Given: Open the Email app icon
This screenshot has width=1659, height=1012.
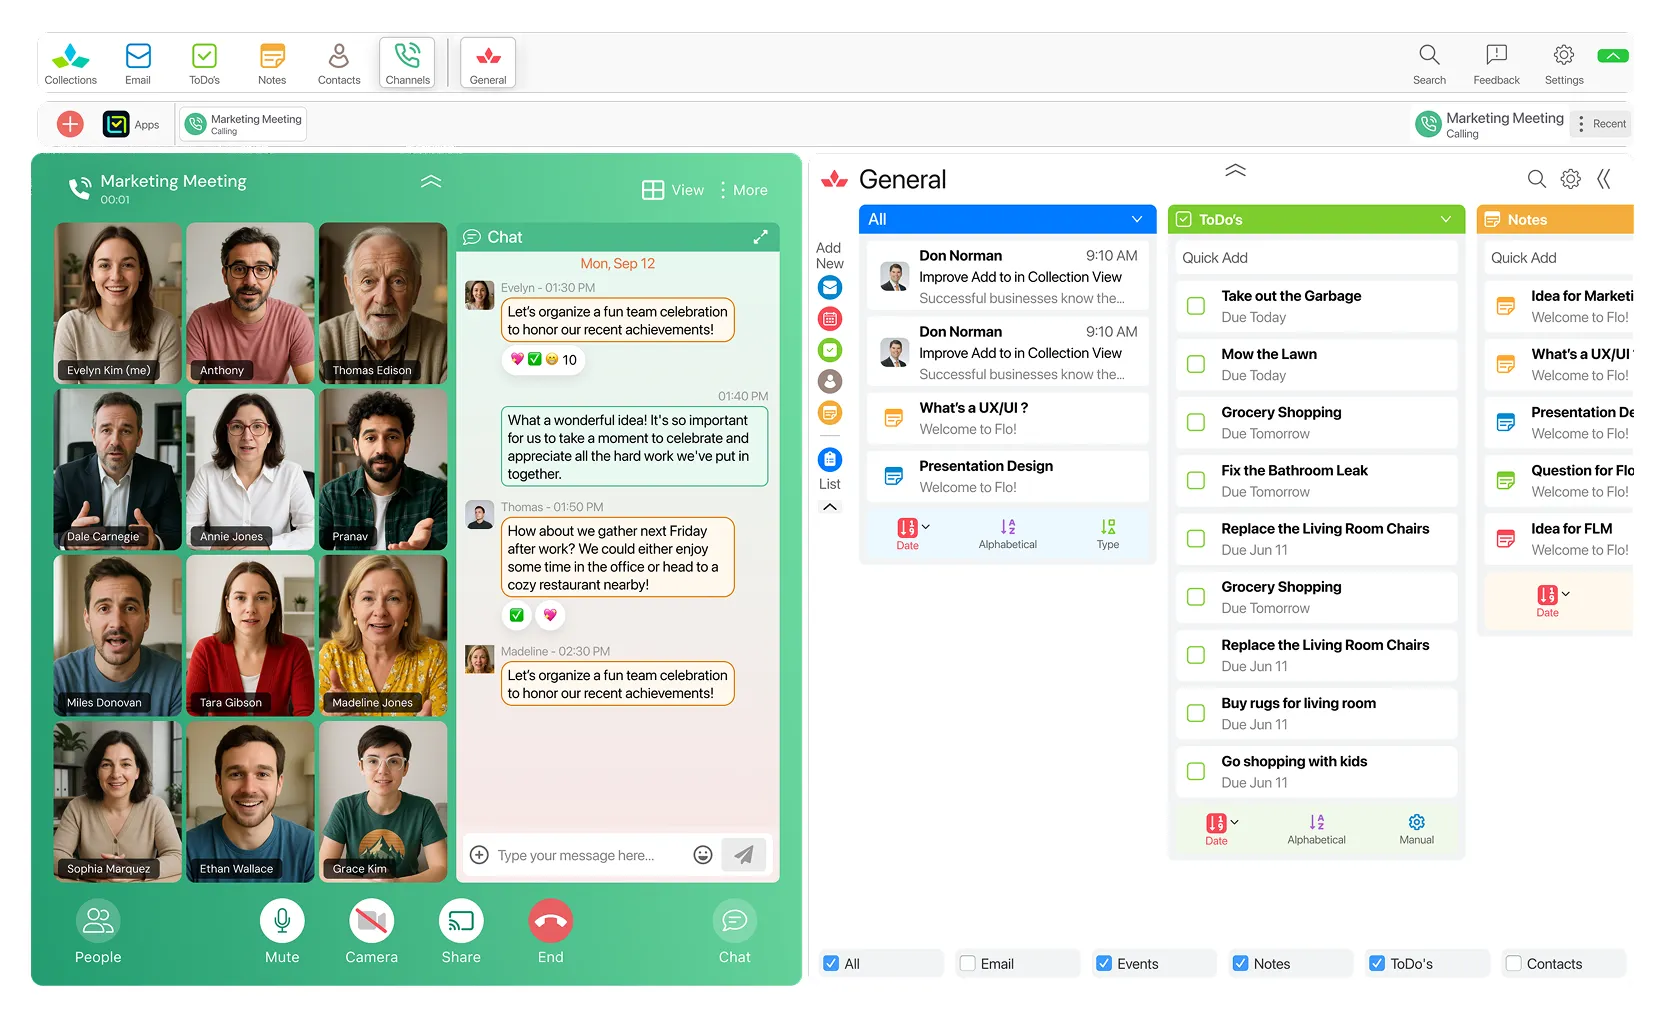Looking at the screenshot, I should [x=138, y=63].
